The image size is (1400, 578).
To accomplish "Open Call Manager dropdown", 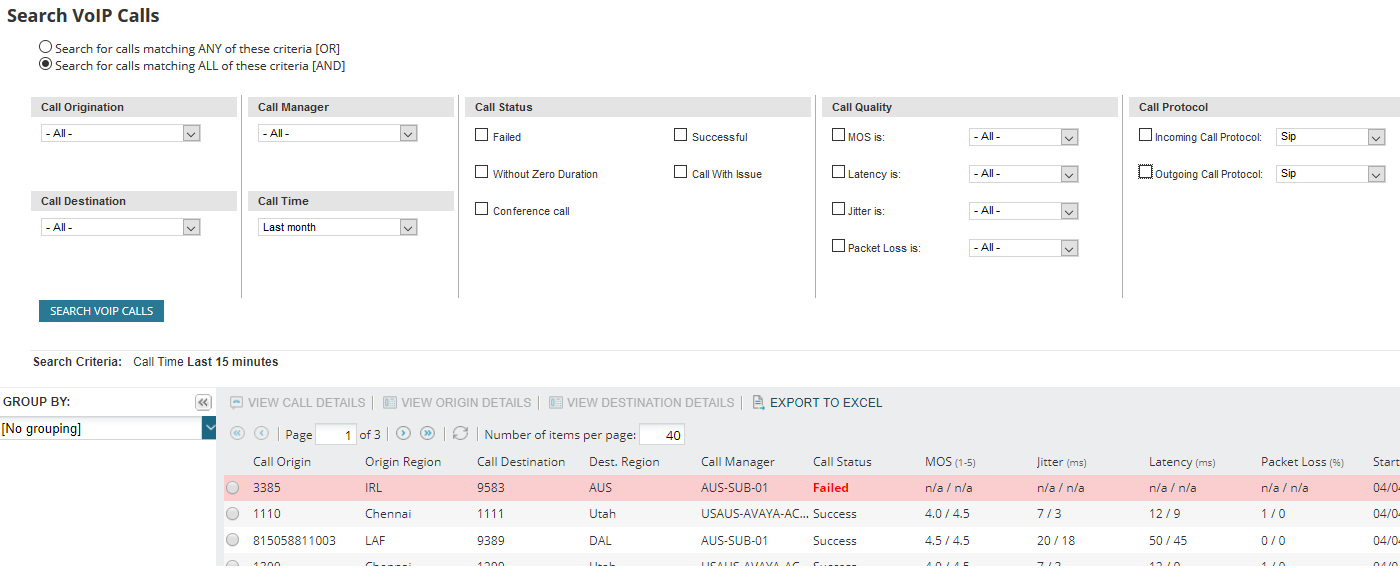I will tap(338, 133).
